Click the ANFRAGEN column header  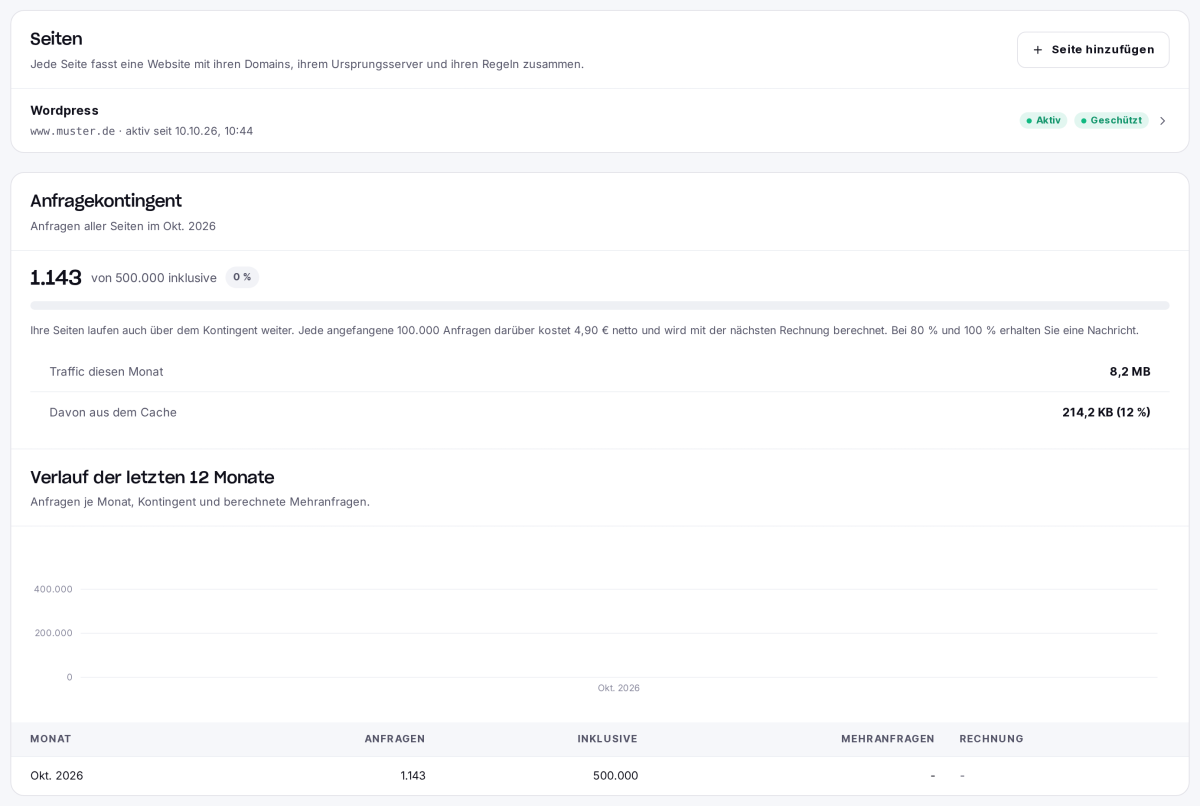pyautogui.click(x=395, y=739)
